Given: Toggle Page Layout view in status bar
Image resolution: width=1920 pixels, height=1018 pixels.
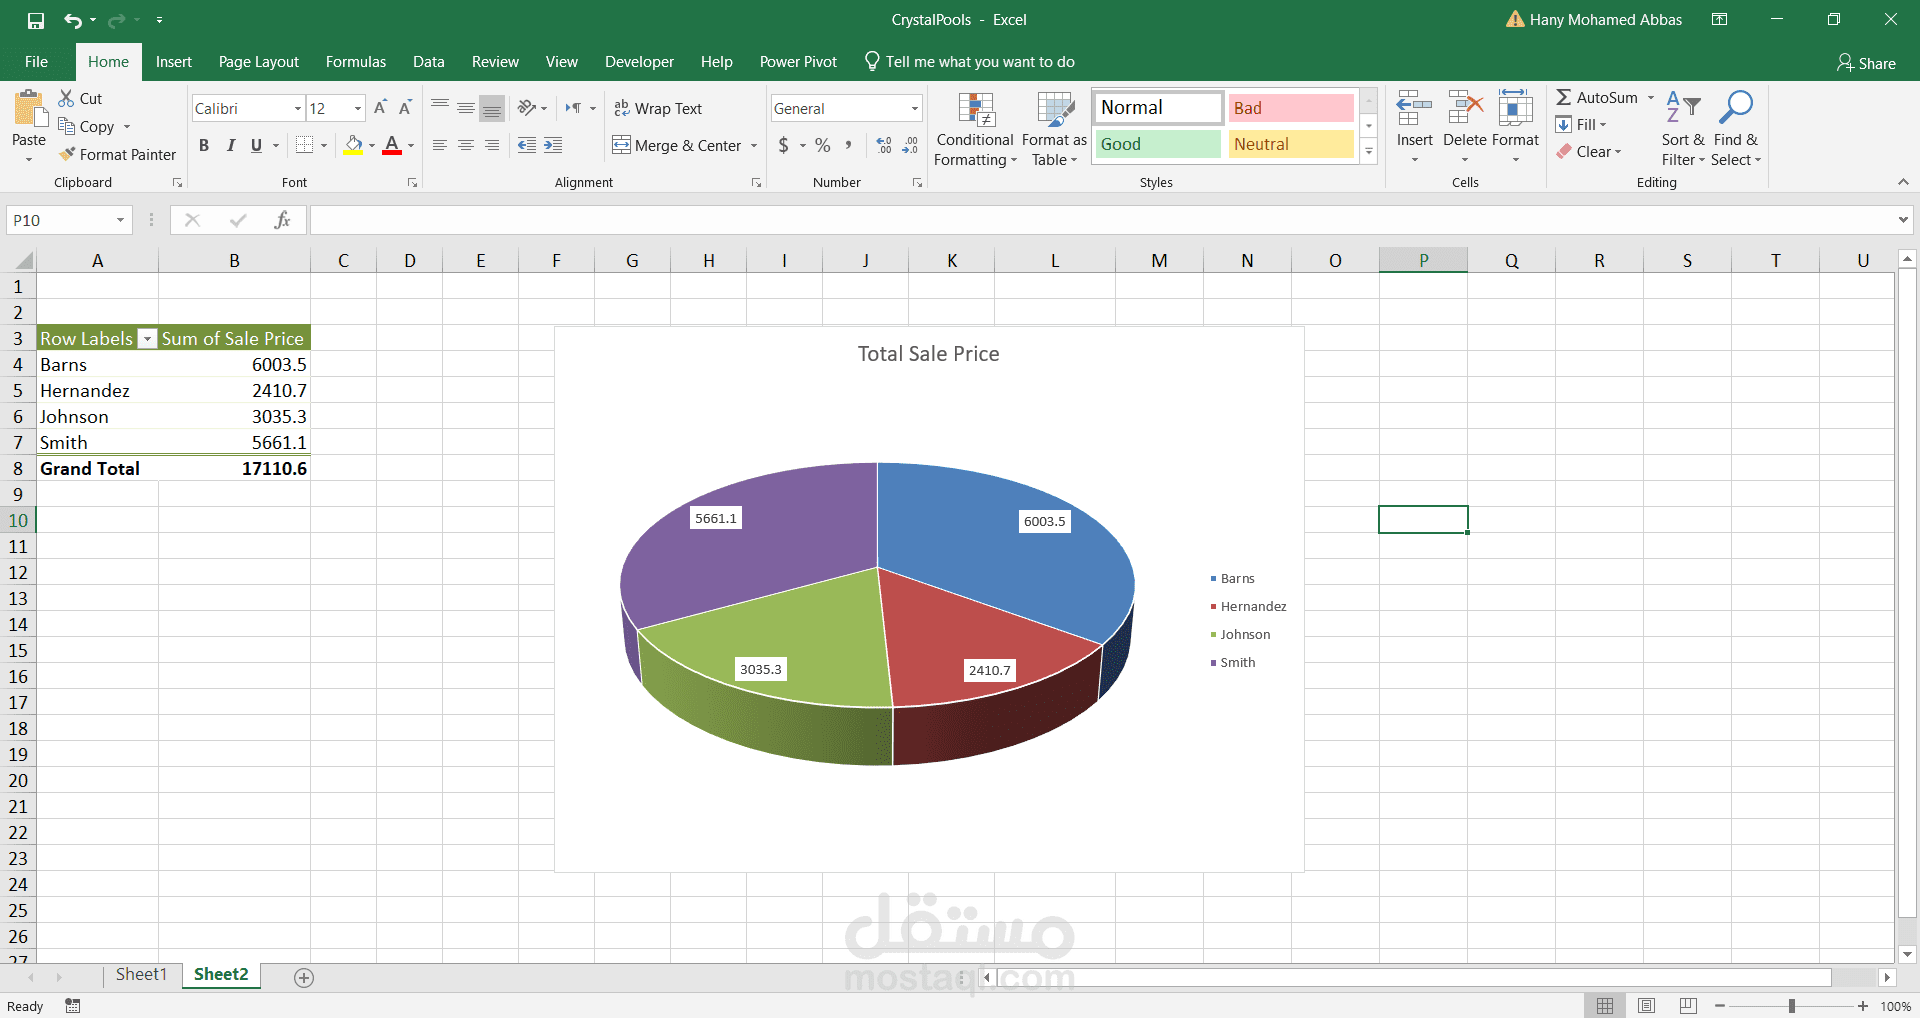Looking at the screenshot, I should click(1647, 1006).
